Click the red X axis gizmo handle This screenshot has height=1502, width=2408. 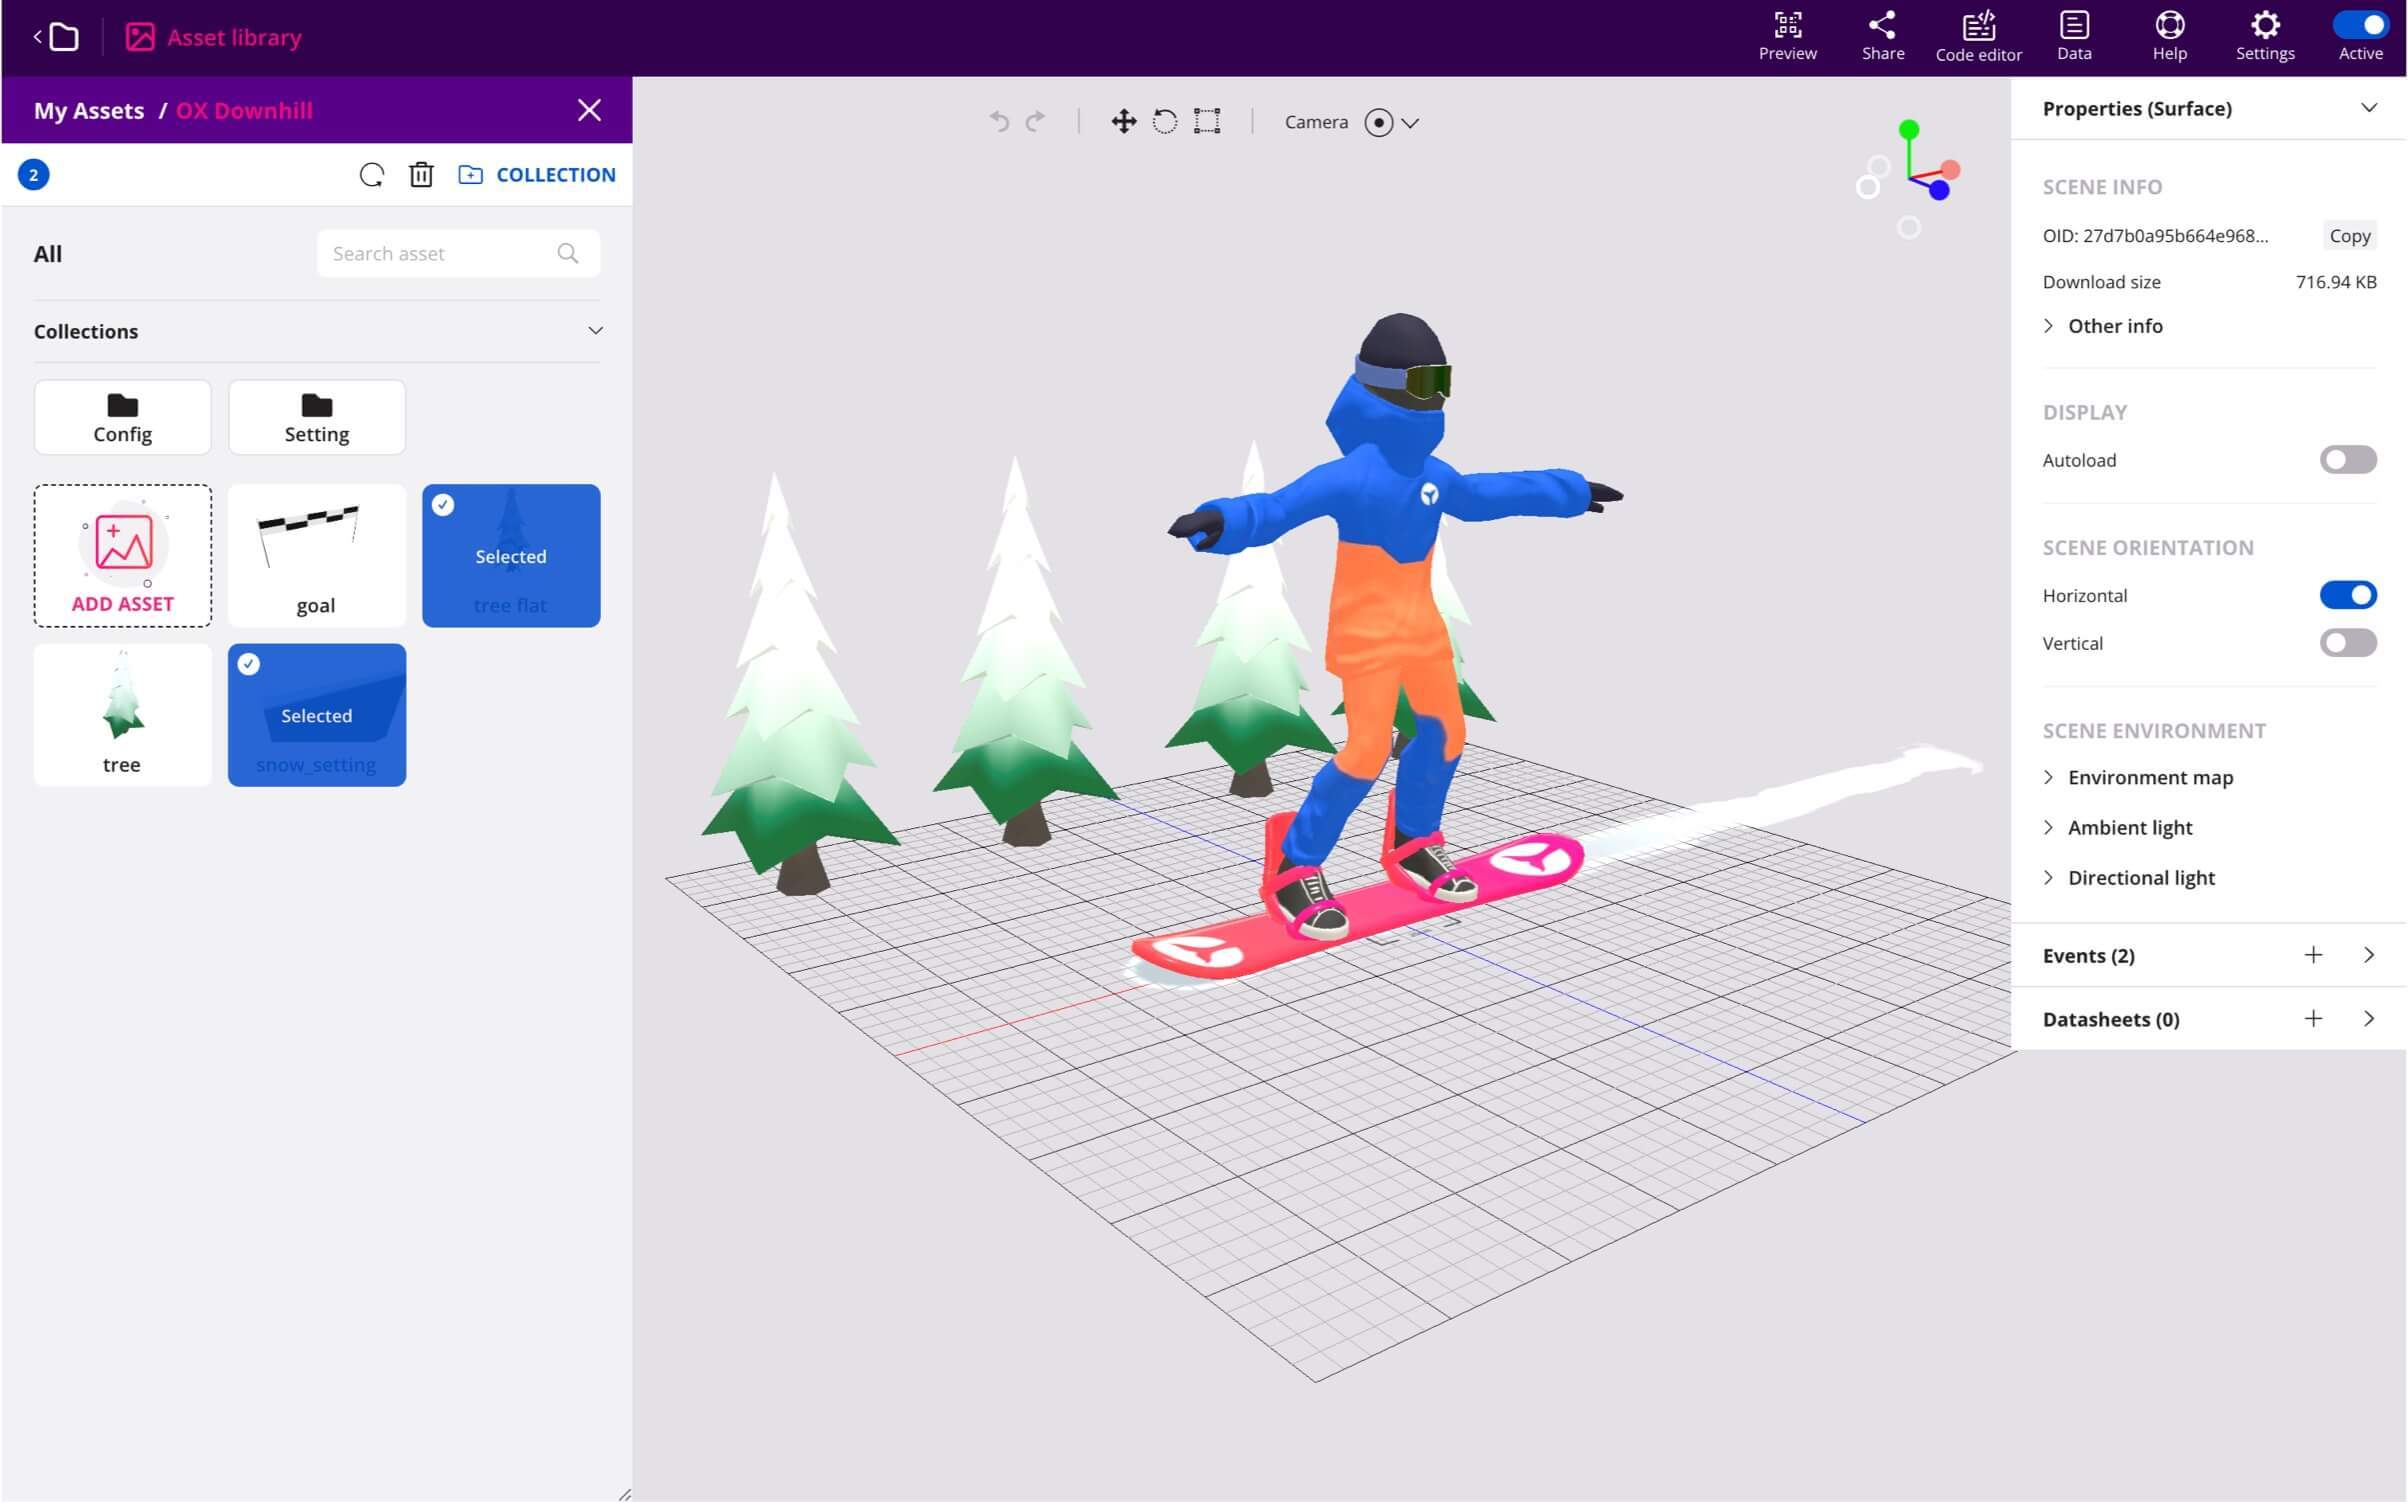click(x=1950, y=170)
